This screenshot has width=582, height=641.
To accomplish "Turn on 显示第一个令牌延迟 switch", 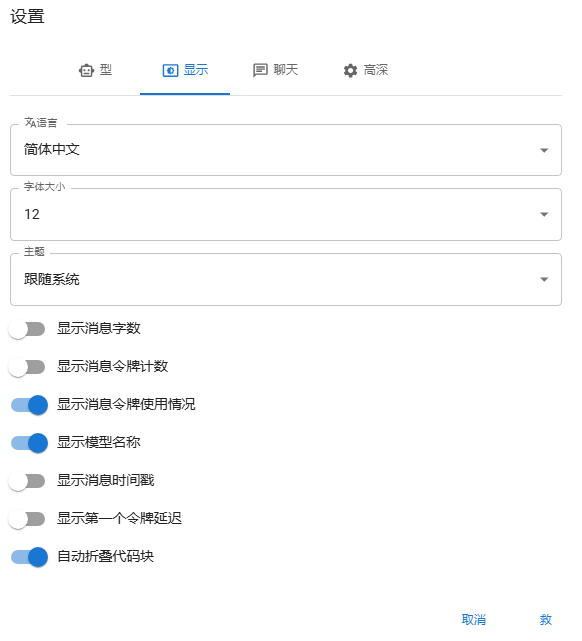I will coord(28,519).
